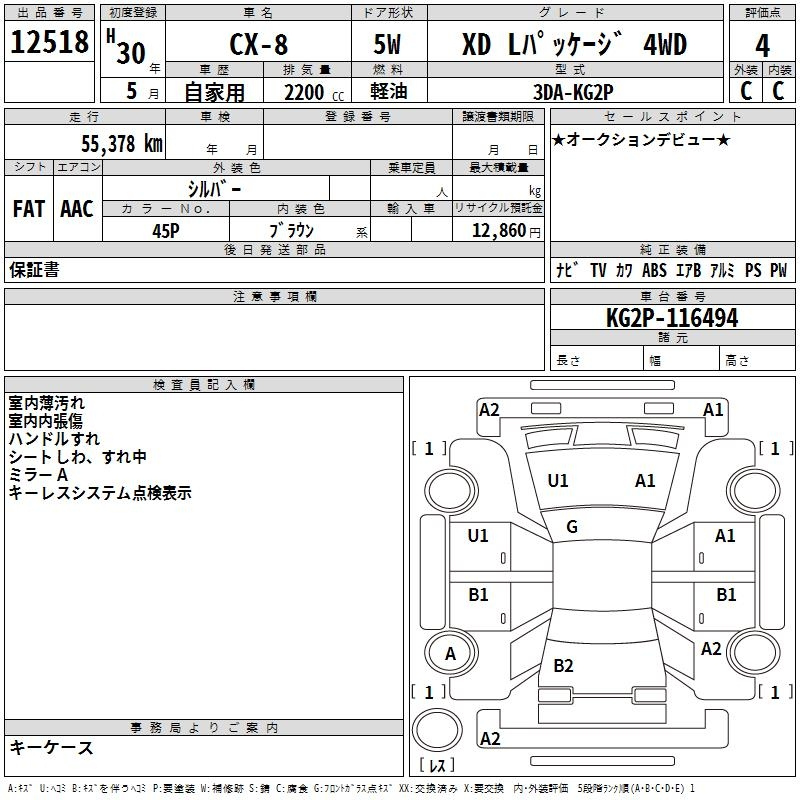Select the 12518 lot number
This screenshot has width=800, height=800.
click(50, 43)
